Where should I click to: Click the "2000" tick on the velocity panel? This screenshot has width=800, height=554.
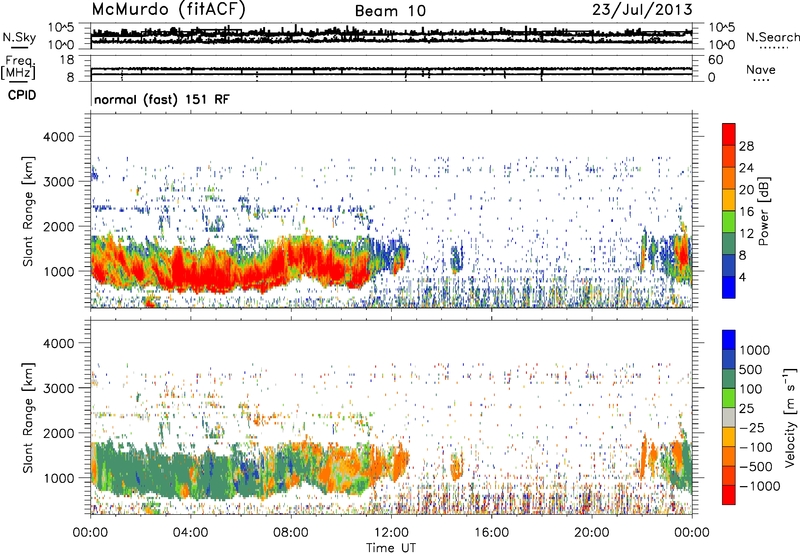pyautogui.click(x=58, y=433)
